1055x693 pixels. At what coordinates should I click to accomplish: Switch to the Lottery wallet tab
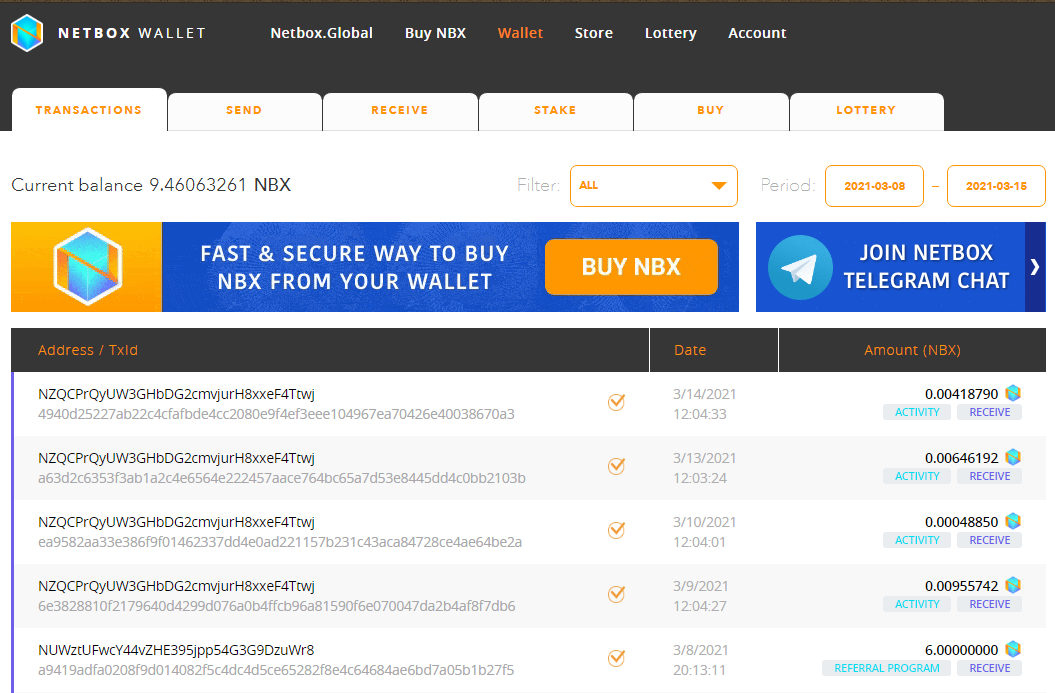[866, 111]
